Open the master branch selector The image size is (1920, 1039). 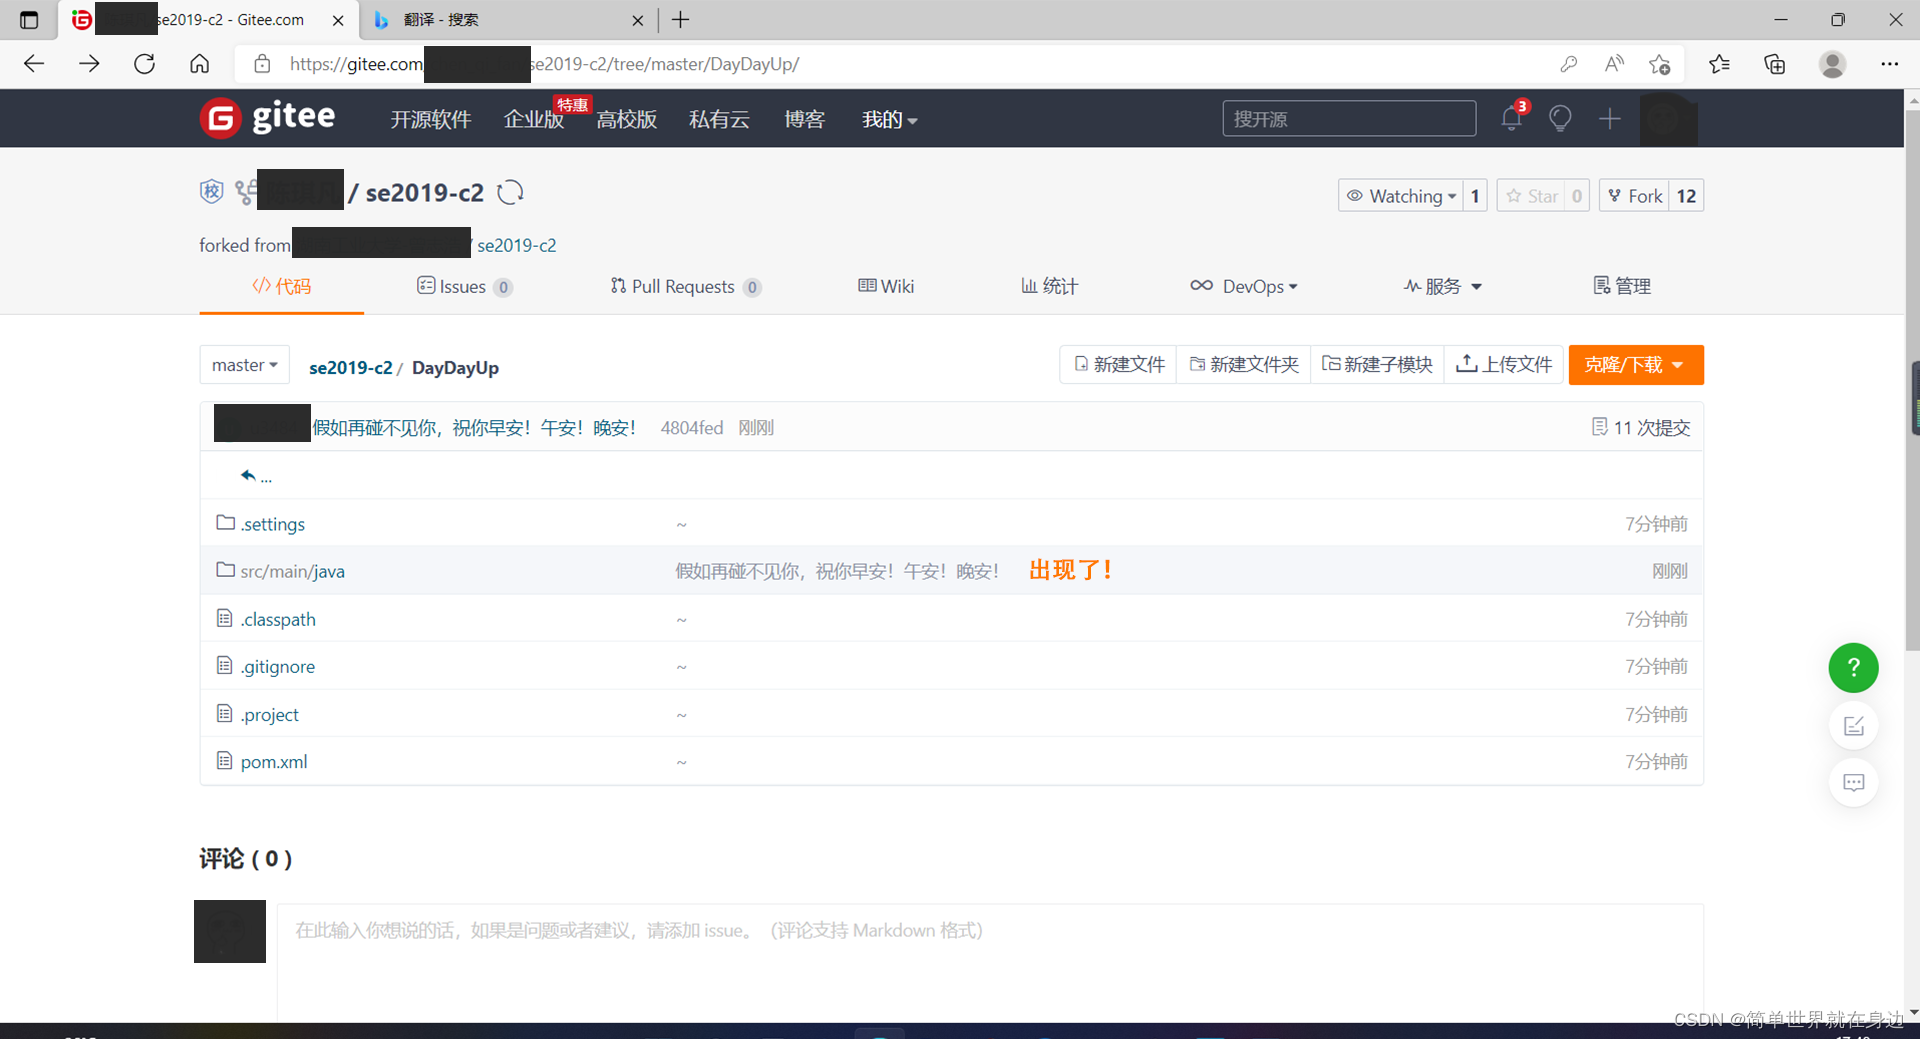pyautogui.click(x=244, y=364)
